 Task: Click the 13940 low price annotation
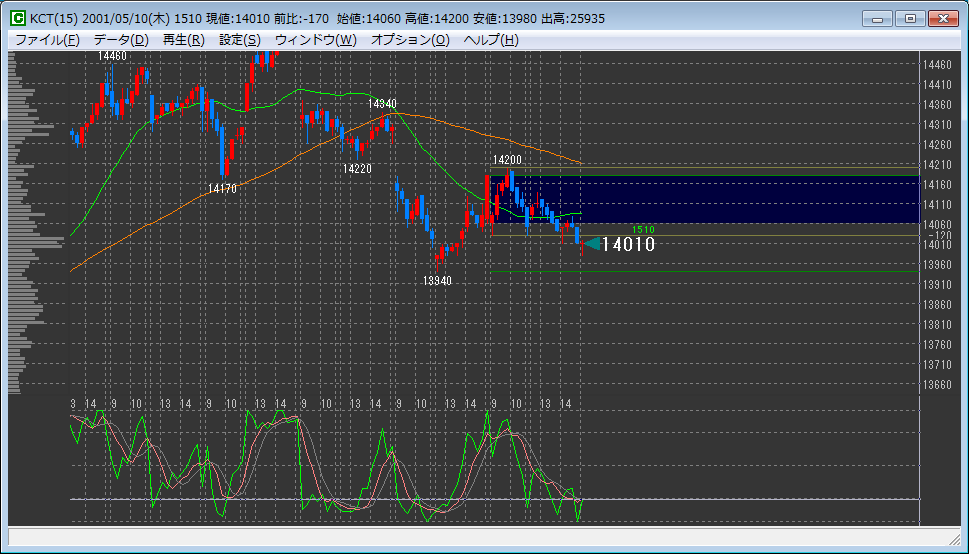[437, 281]
